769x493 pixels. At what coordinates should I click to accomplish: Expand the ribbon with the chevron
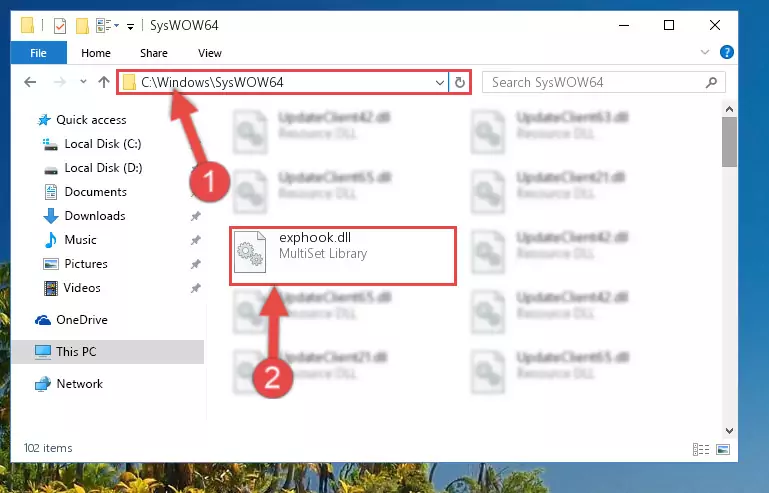tap(705, 52)
